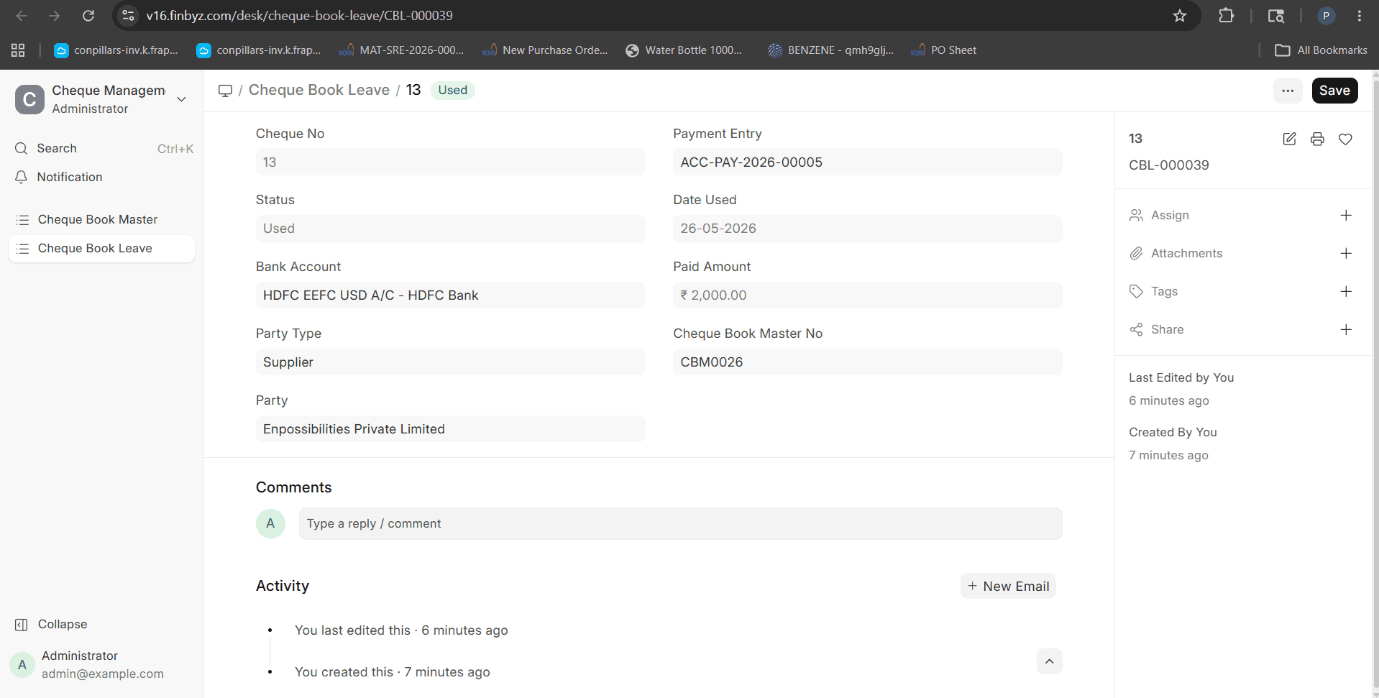Click the scroll-to-top chevron button

[1049, 661]
